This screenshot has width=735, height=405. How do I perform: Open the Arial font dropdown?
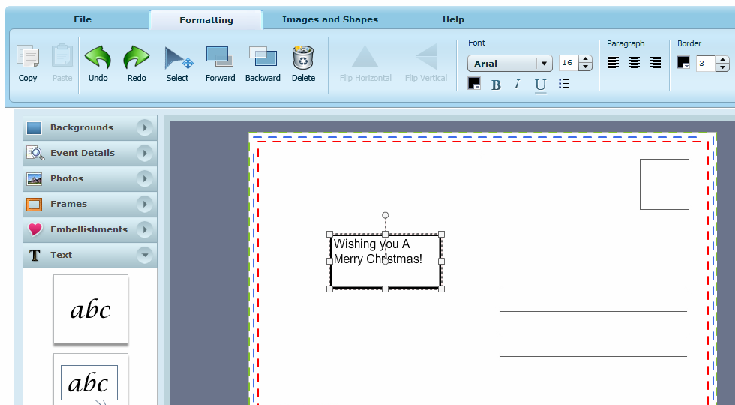pos(510,63)
